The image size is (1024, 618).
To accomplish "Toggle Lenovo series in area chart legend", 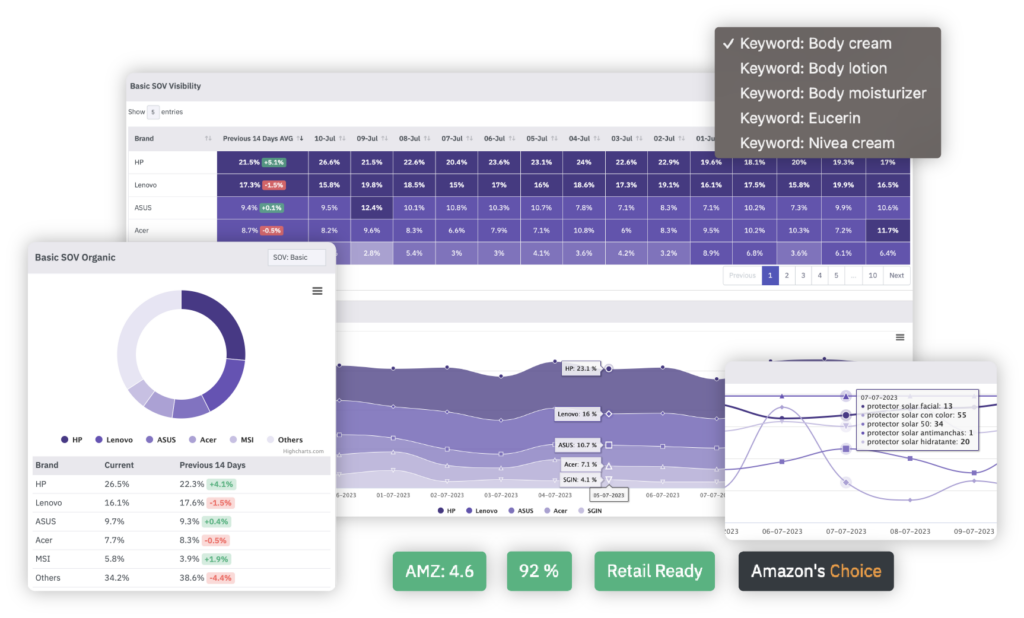I will click(x=481, y=511).
